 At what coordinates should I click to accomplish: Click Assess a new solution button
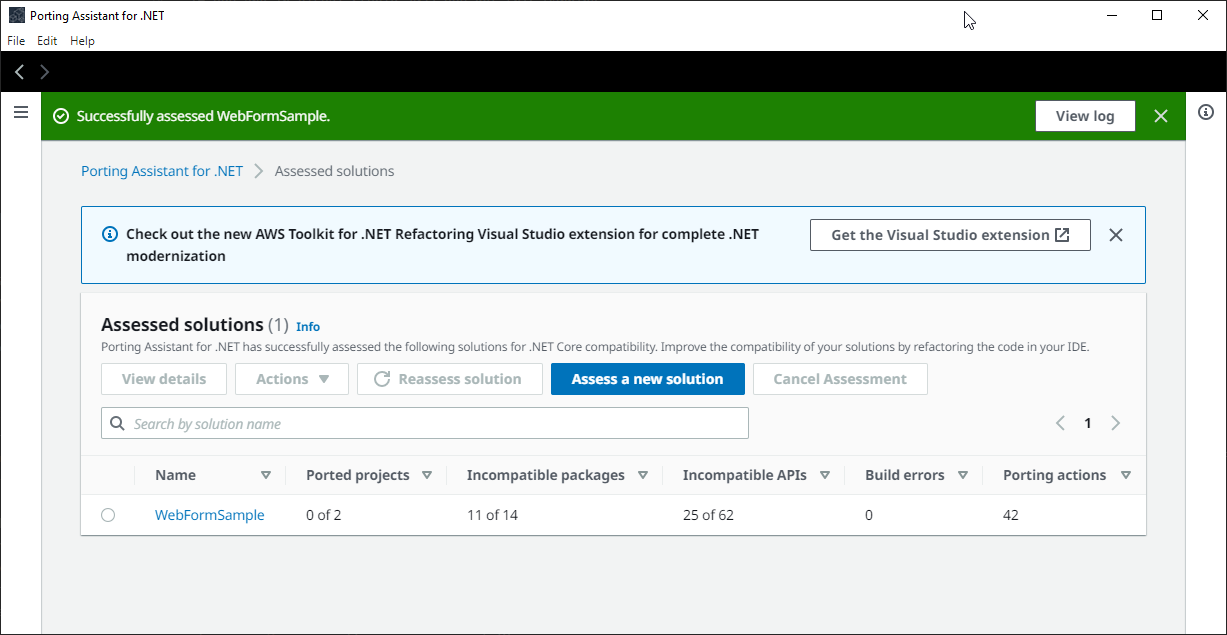click(x=647, y=379)
